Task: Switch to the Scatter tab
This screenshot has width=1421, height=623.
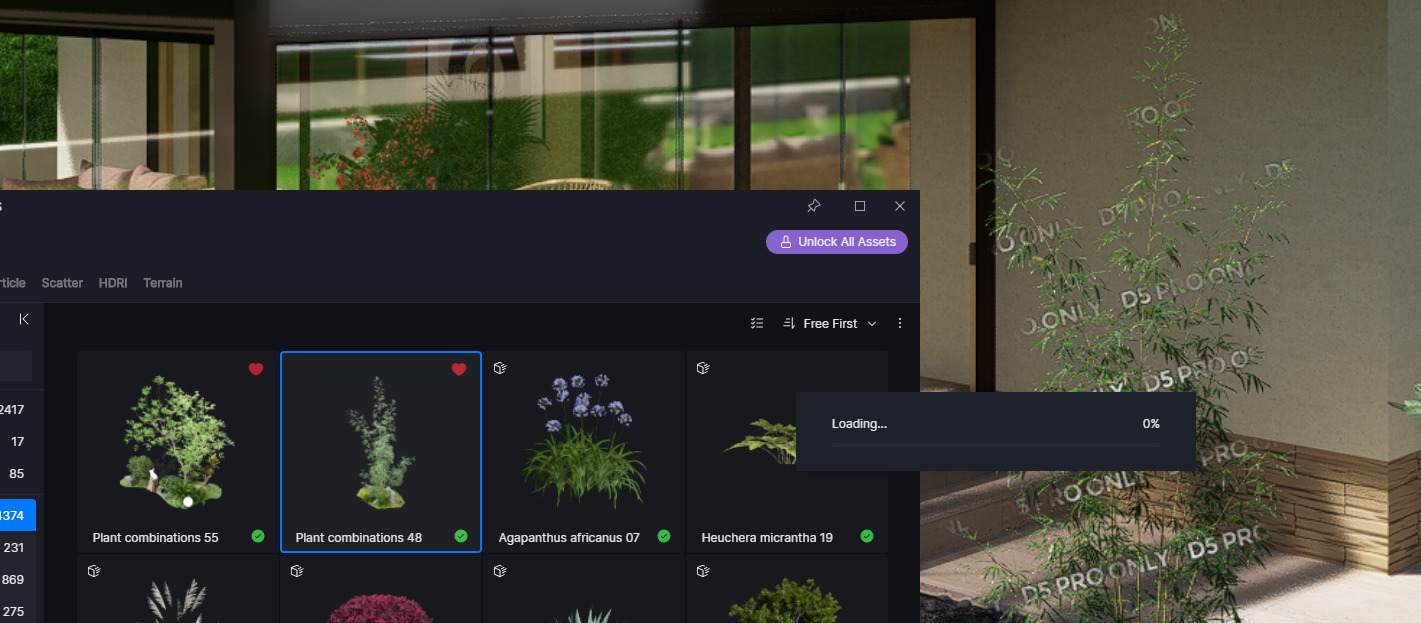Action: (62, 283)
